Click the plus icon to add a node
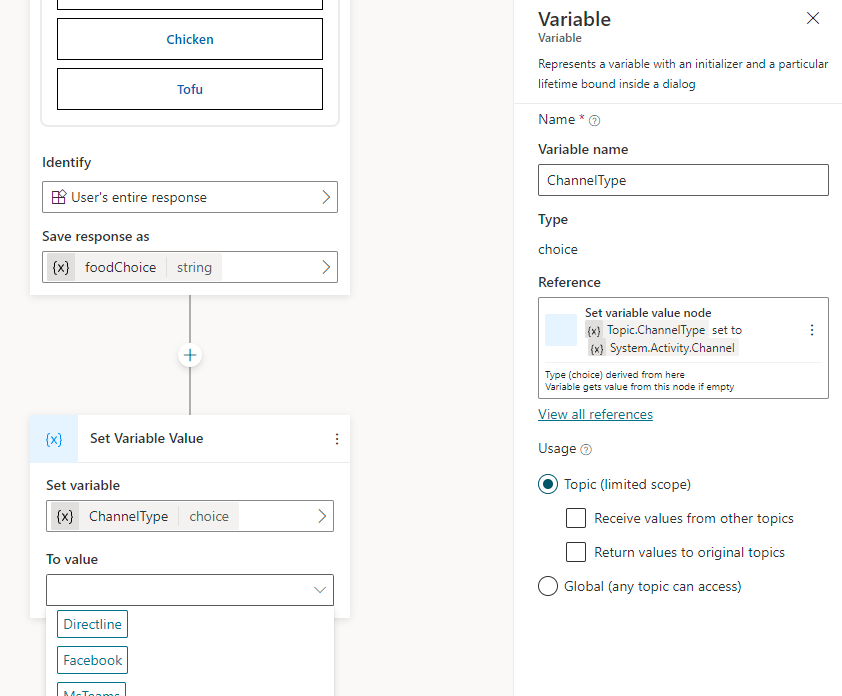 click(189, 355)
